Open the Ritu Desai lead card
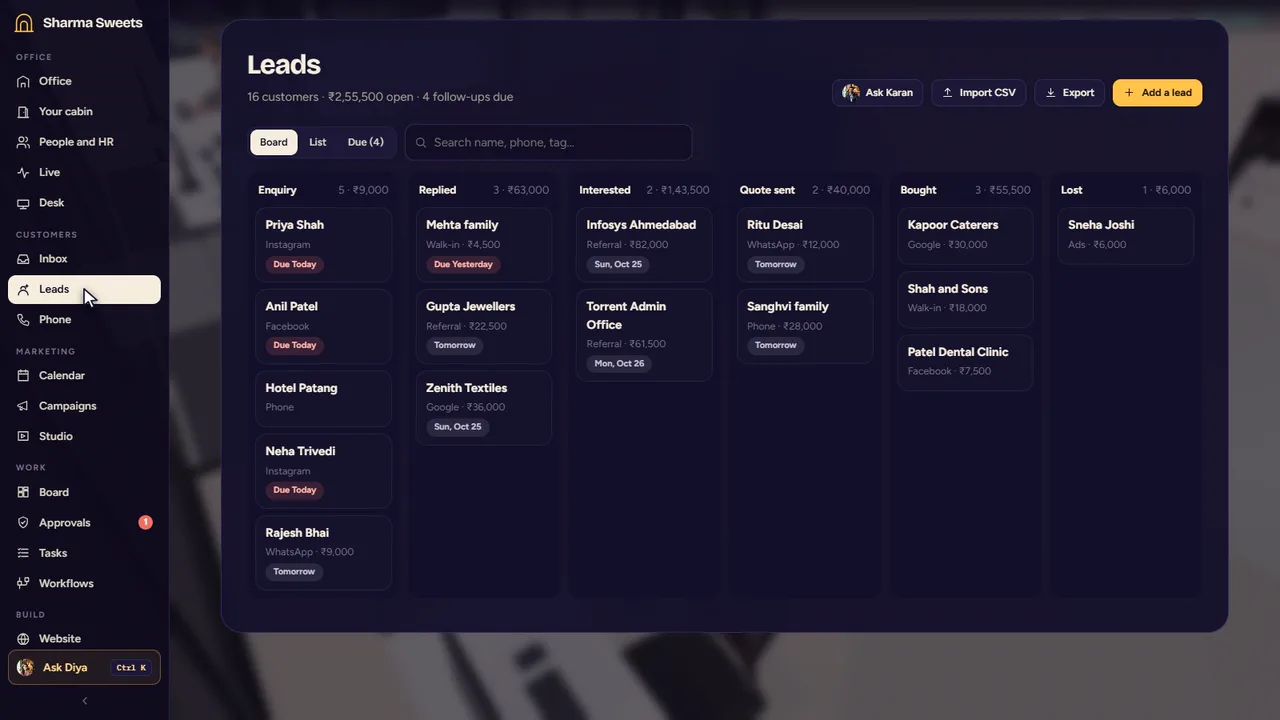 805,245
